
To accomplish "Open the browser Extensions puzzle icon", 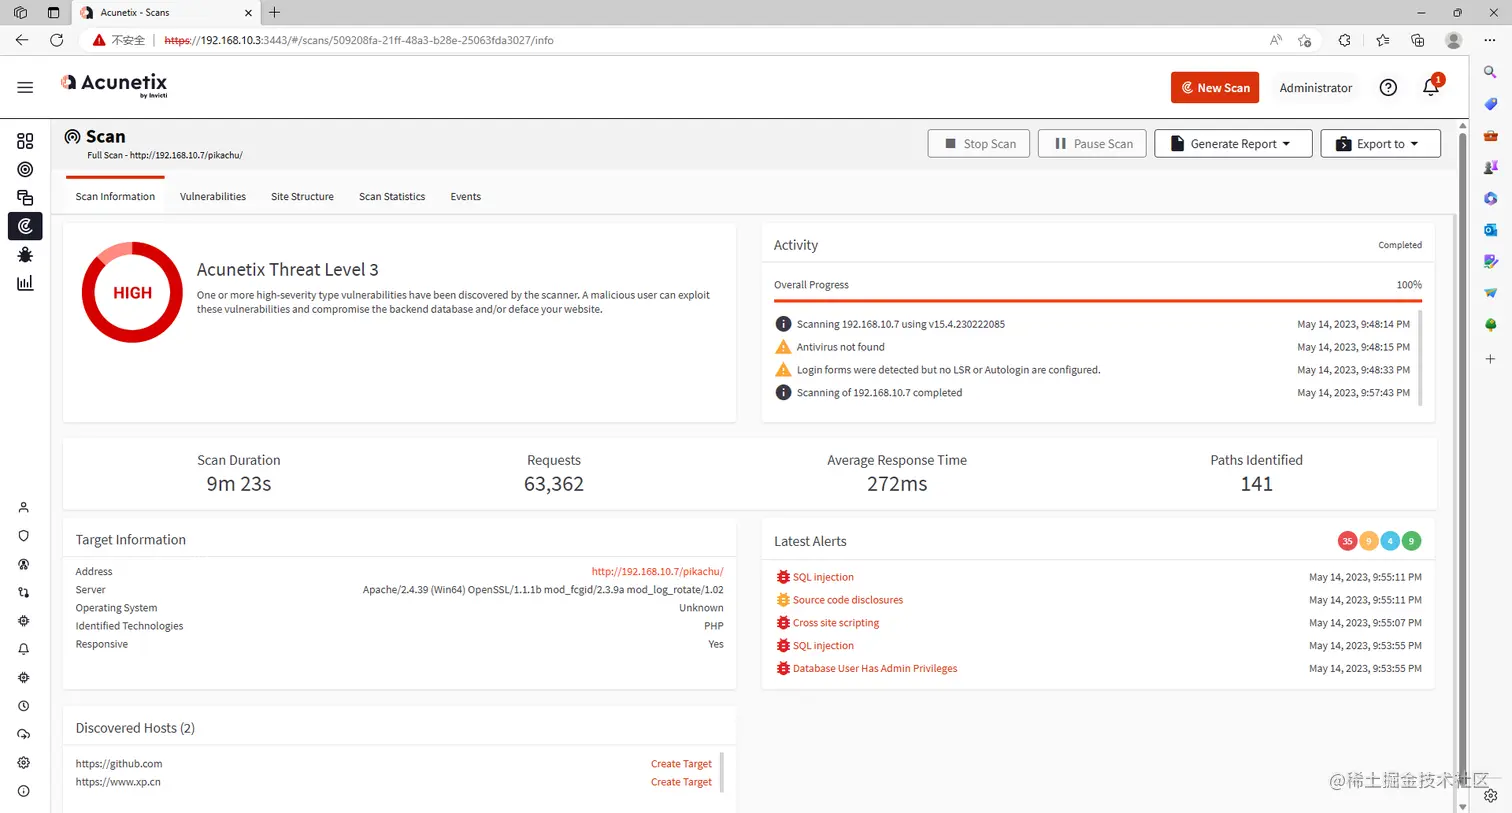I will click(x=1344, y=40).
